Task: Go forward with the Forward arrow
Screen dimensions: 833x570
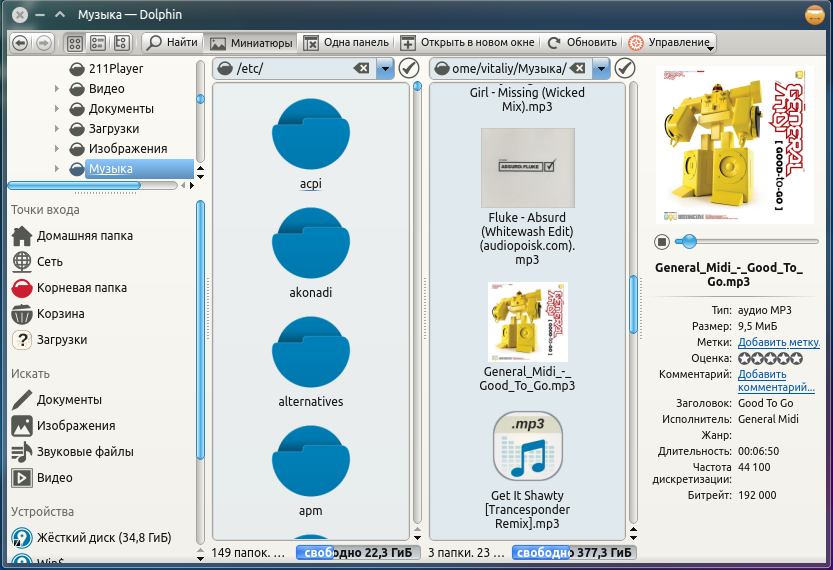Action: [44, 42]
